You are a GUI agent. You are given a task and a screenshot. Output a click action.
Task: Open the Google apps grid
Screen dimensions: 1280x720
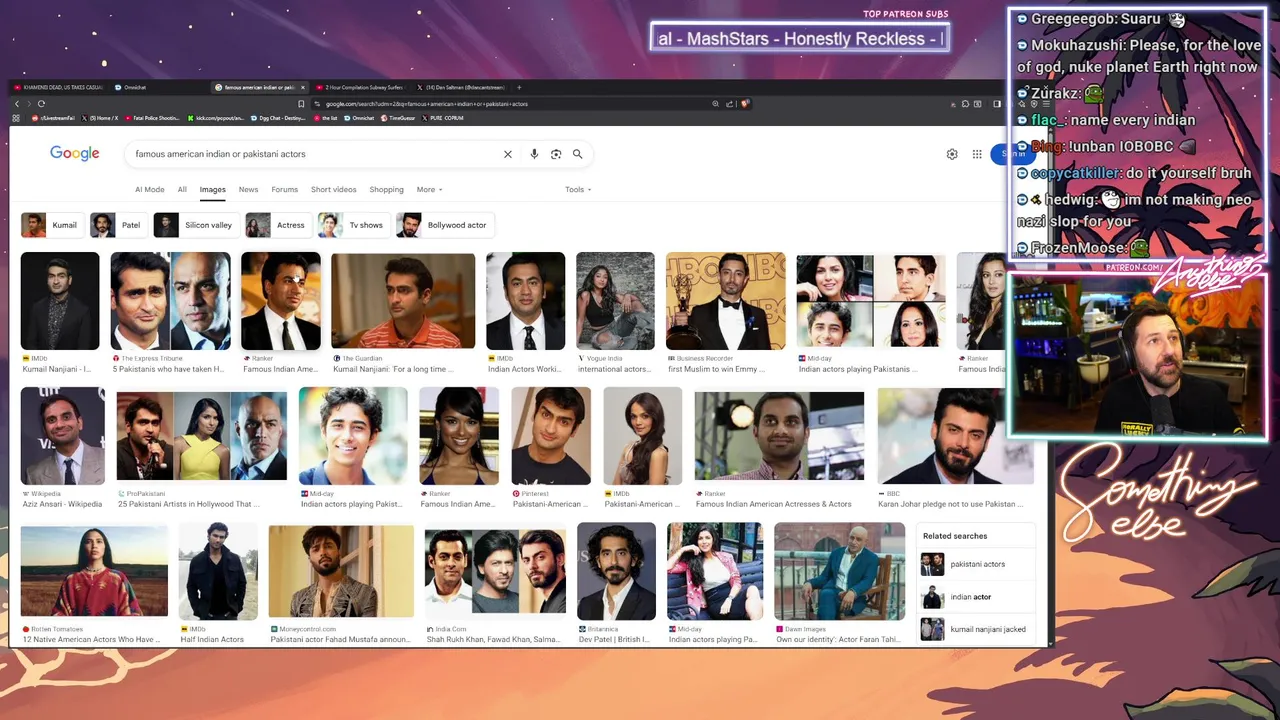977,154
